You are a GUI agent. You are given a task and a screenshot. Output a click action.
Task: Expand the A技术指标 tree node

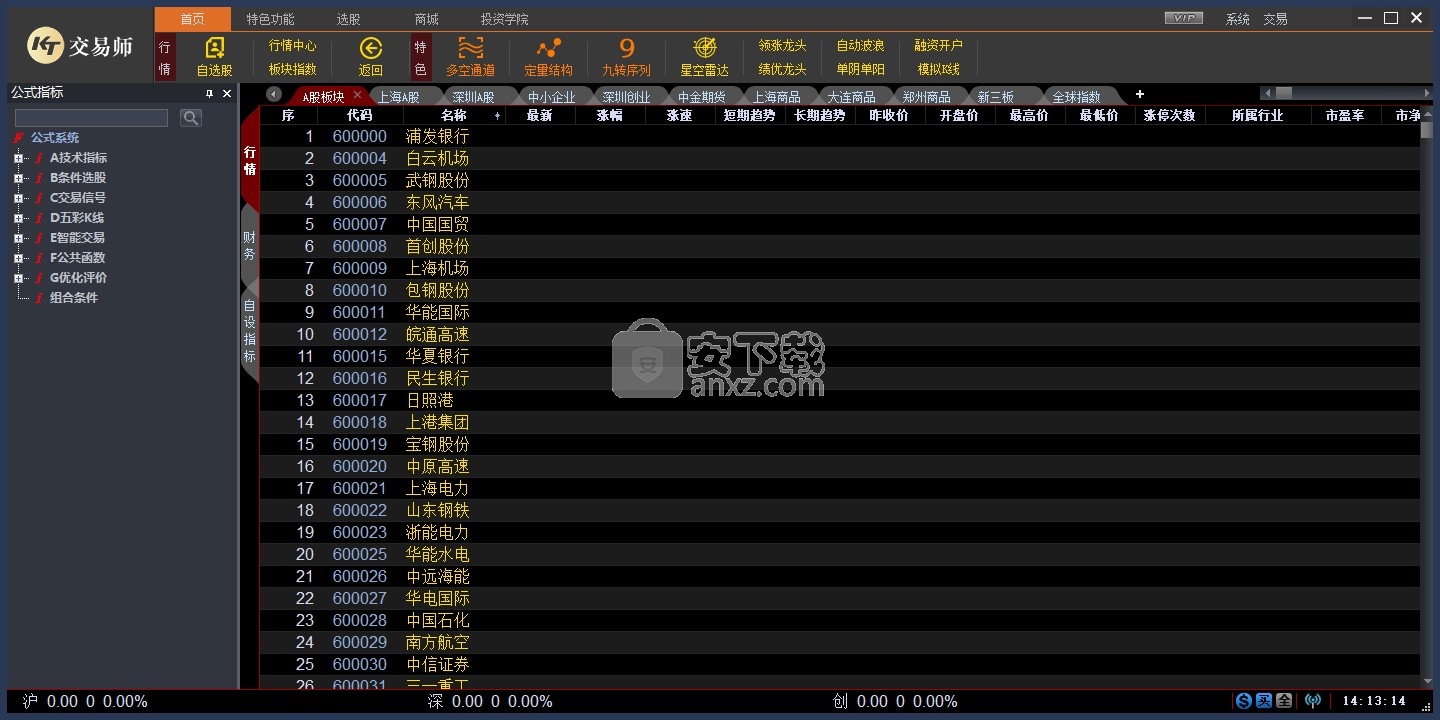18,158
